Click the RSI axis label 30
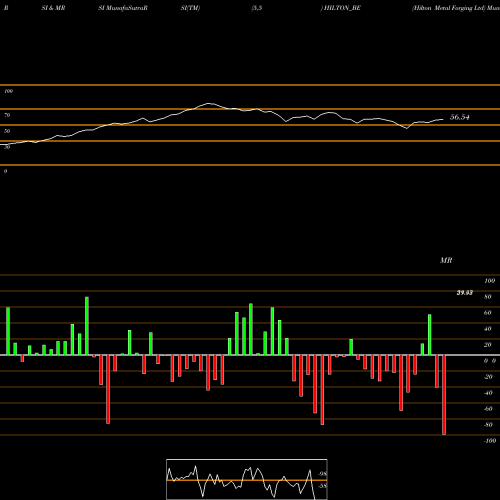Screen dimensions: 500x500 point(7,147)
